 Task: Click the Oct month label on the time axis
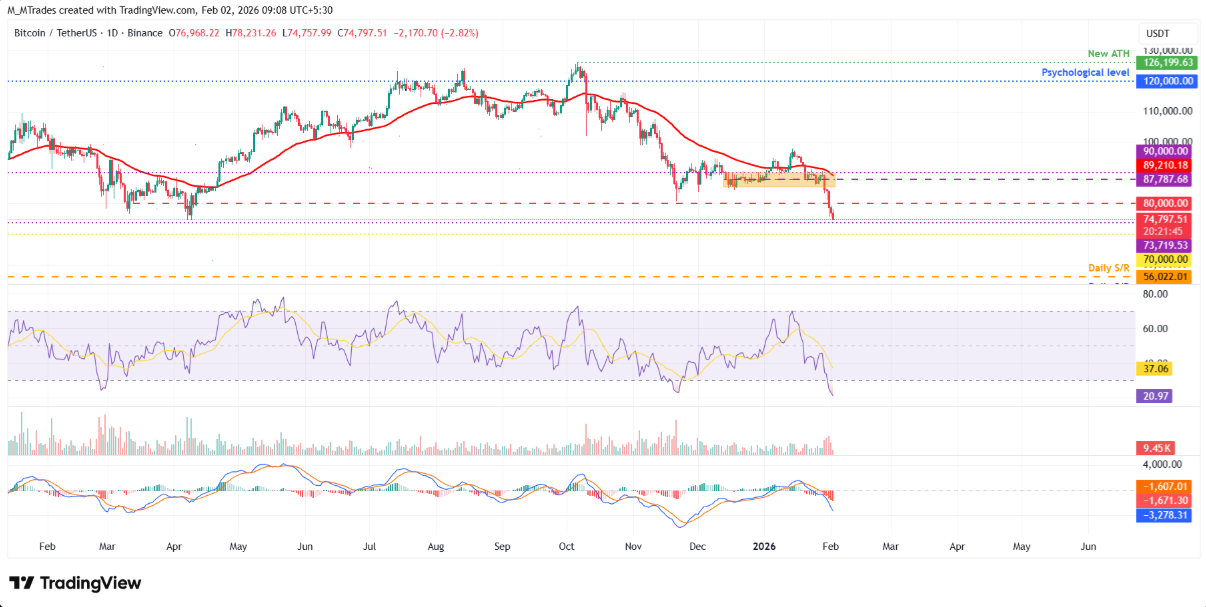[565, 547]
